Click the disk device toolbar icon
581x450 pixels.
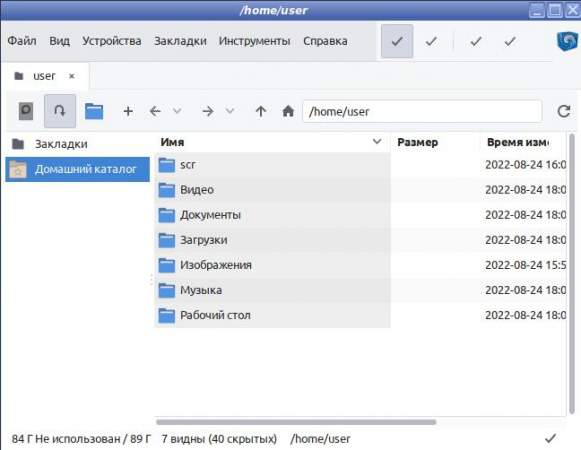tap(26, 111)
